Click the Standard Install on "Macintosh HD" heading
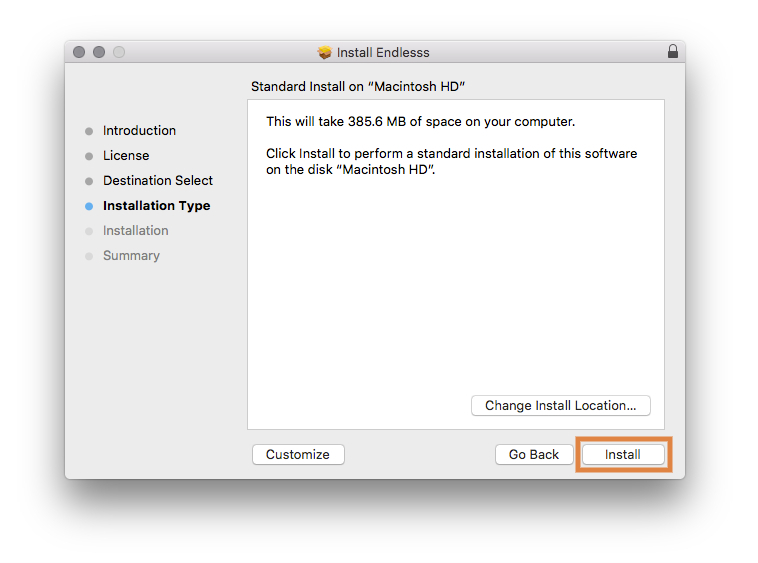Image resolution: width=758 pixels, height=563 pixels. pyautogui.click(x=358, y=87)
